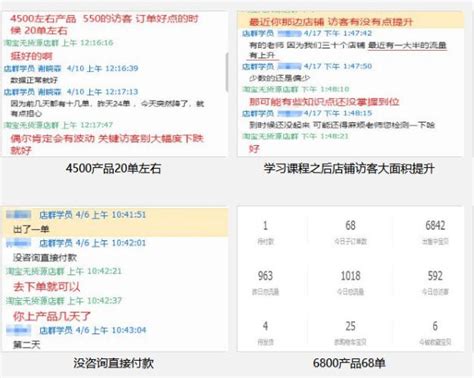Click the 店群学员 header at 4/17 1:47:42
This screenshot has height=378, width=474.
[307, 33]
